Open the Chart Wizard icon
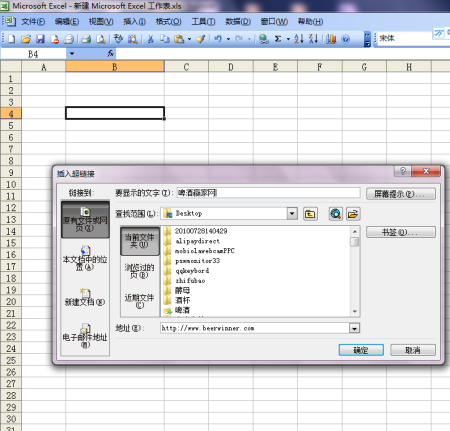This screenshot has width=450, height=431. pos(331,39)
